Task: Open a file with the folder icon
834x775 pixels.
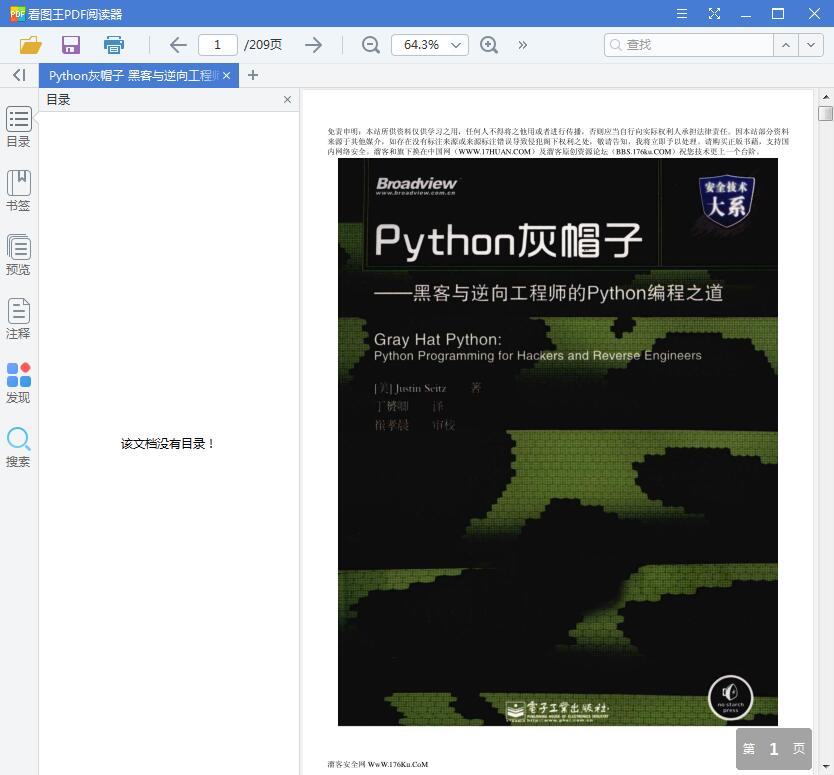Action: 30,45
